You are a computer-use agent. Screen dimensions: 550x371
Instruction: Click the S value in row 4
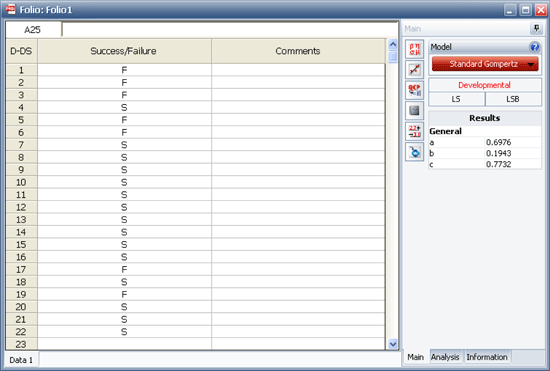124,107
